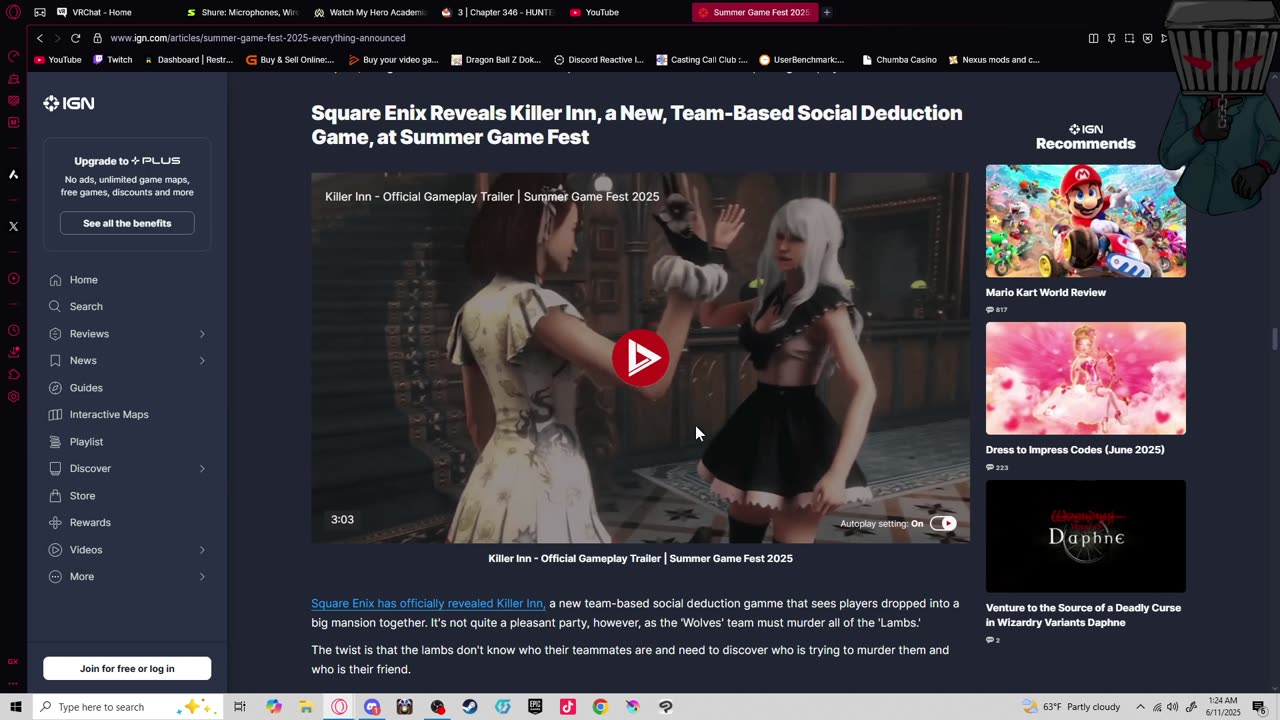Open a new browser tab
Image resolution: width=1280 pixels, height=720 pixels.
827,12
